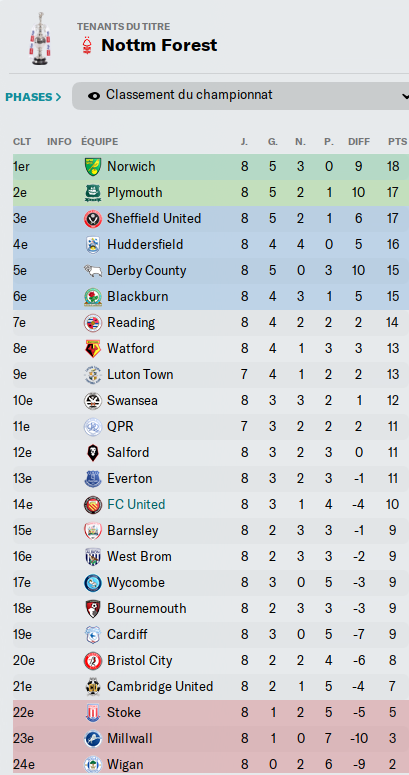
Task: Expand the PHASES chevron menu
Action: coord(33,97)
